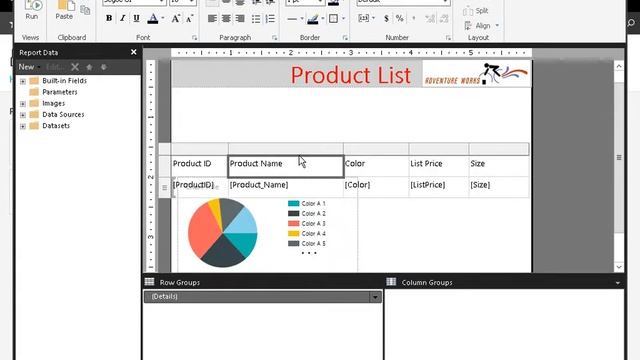Toggle italic formatting
640x360 pixels.
coord(122,18)
